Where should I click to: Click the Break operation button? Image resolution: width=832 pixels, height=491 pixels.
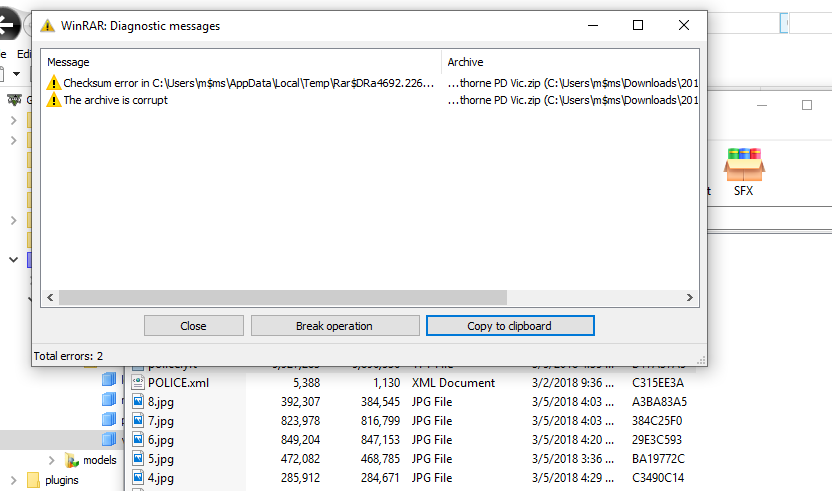pyautogui.click(x=335, y=326)
